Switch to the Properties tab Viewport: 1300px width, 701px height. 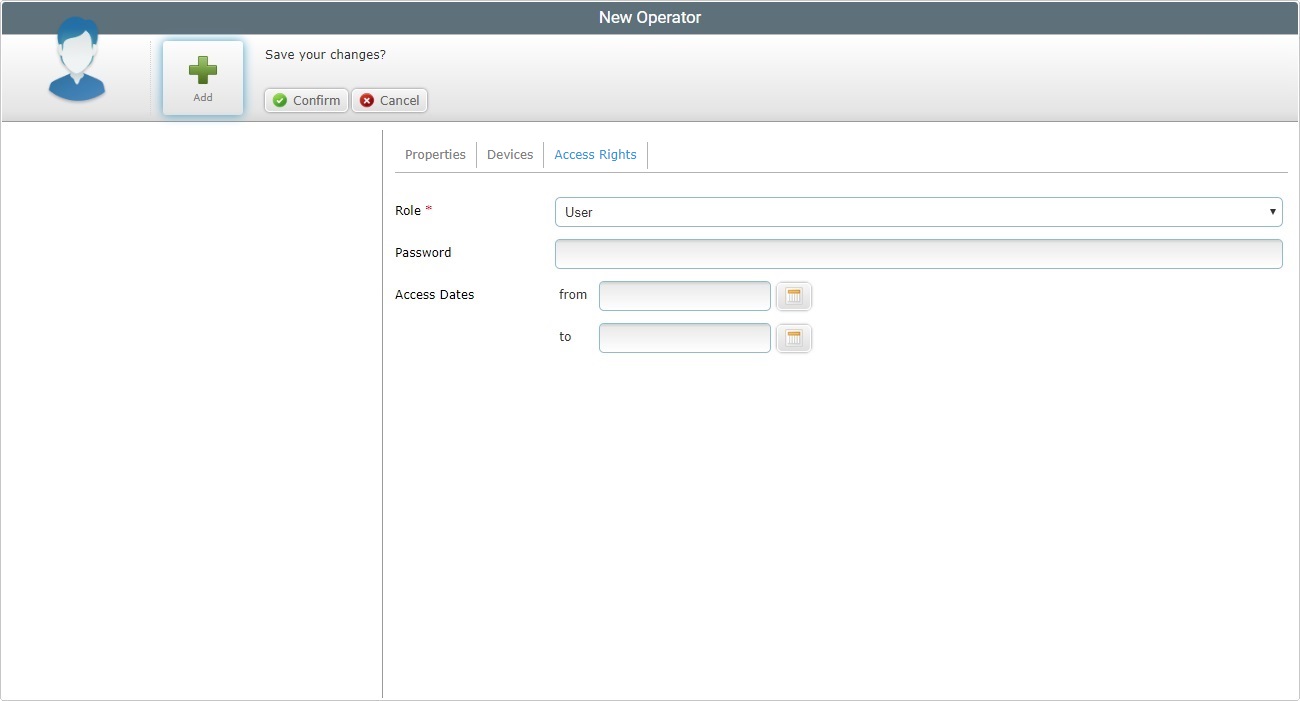pos(435,154)
